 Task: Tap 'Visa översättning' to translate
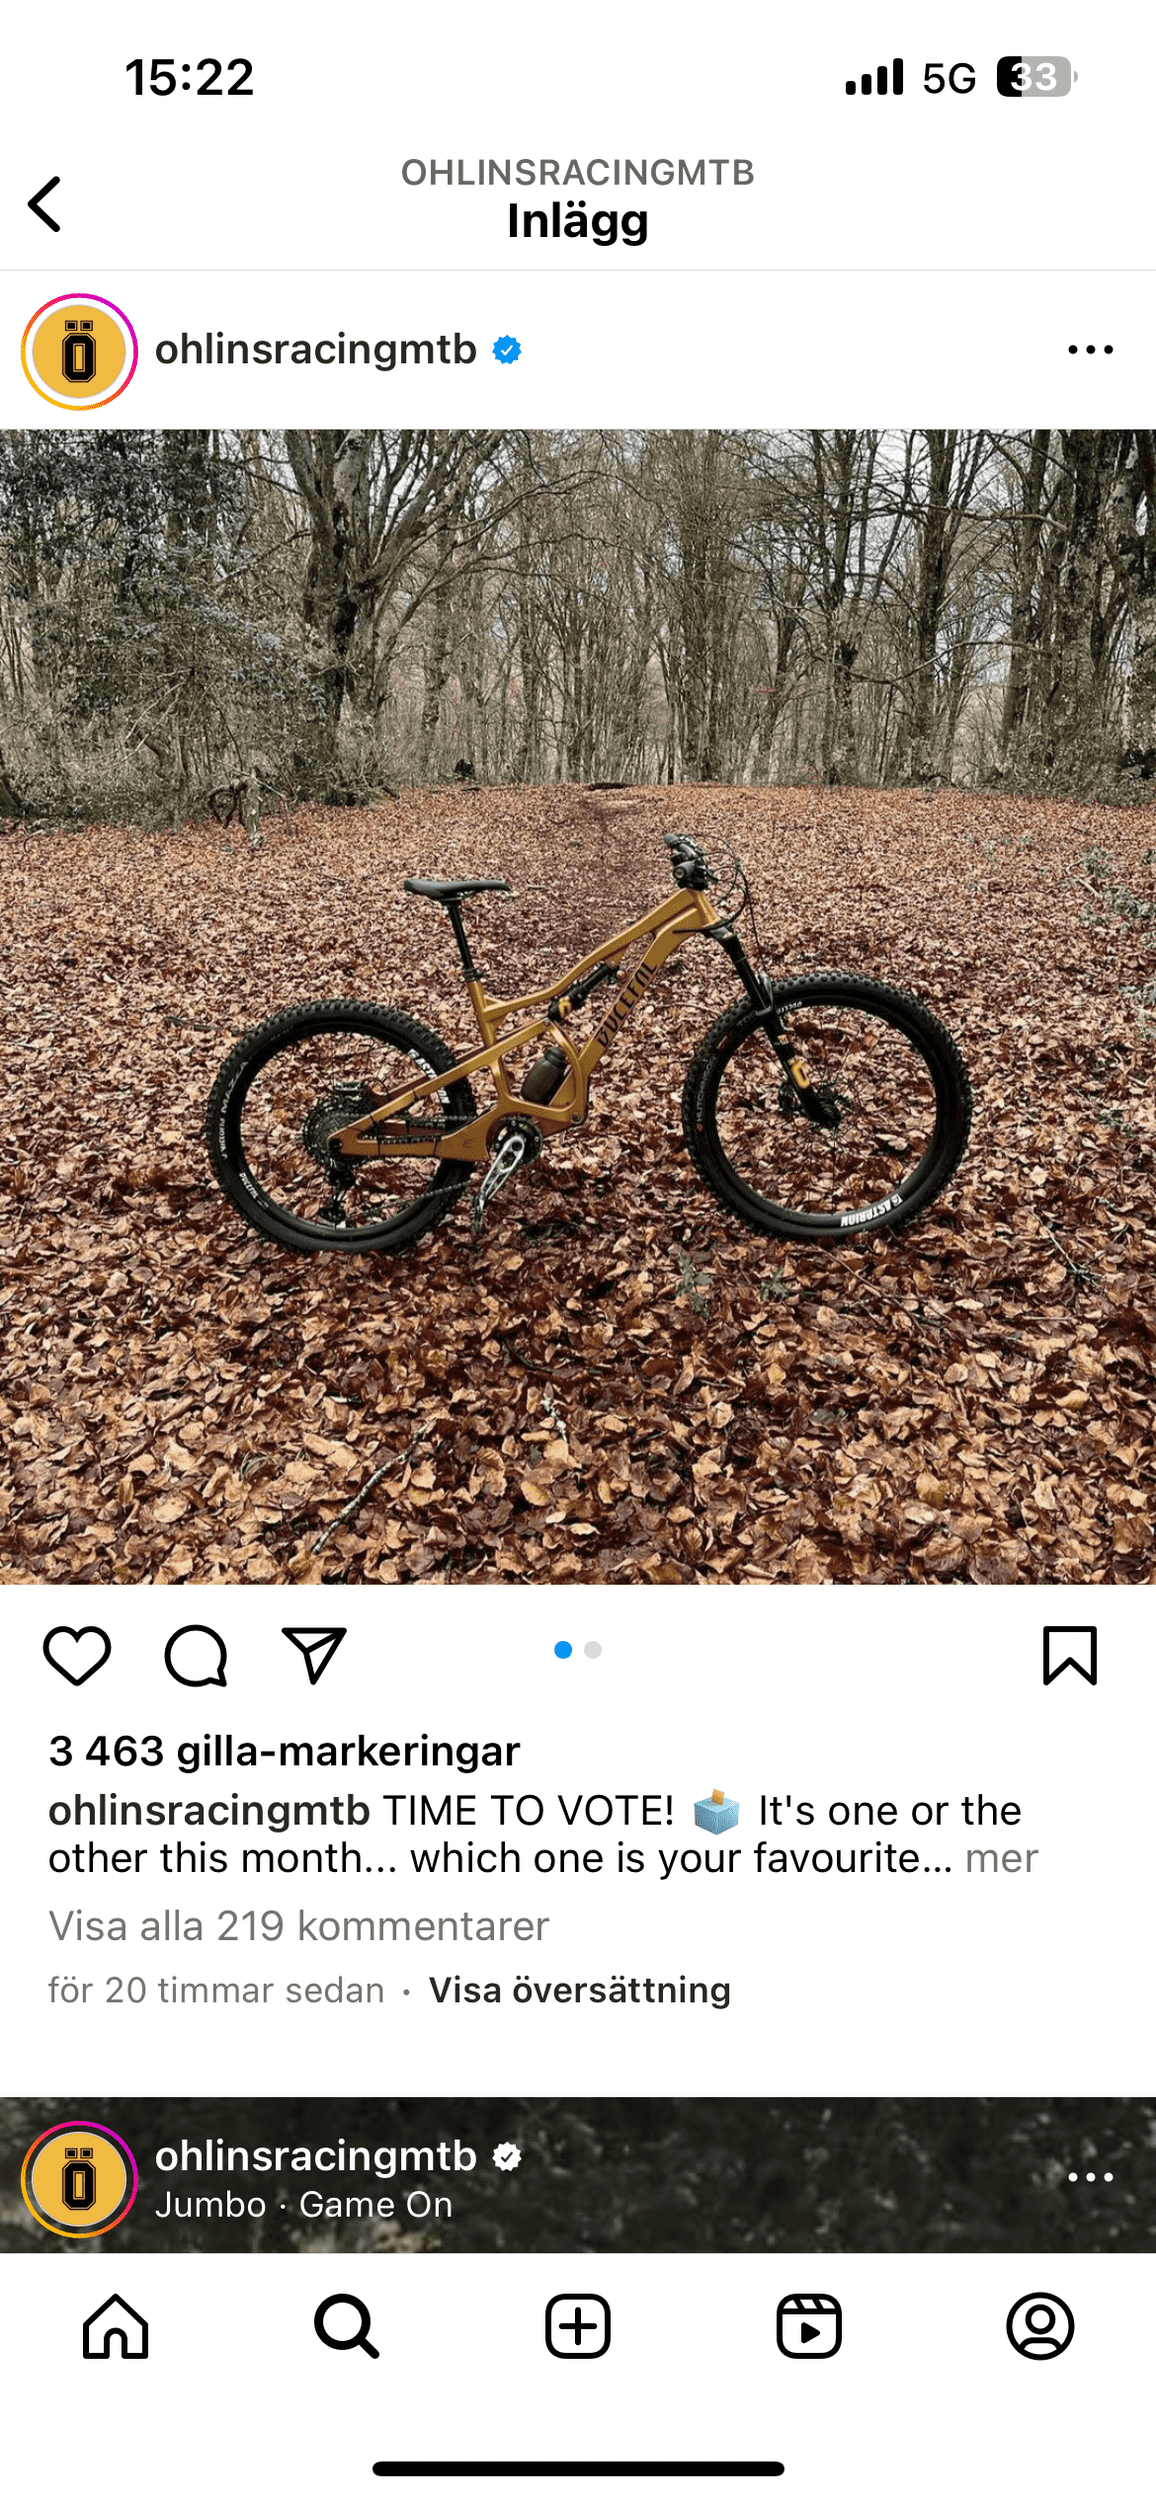[x=580, y=1990]
